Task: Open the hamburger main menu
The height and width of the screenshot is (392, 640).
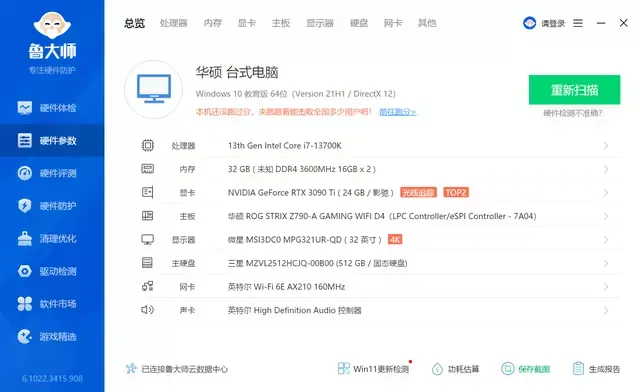Action: click(x=578, y=23)
